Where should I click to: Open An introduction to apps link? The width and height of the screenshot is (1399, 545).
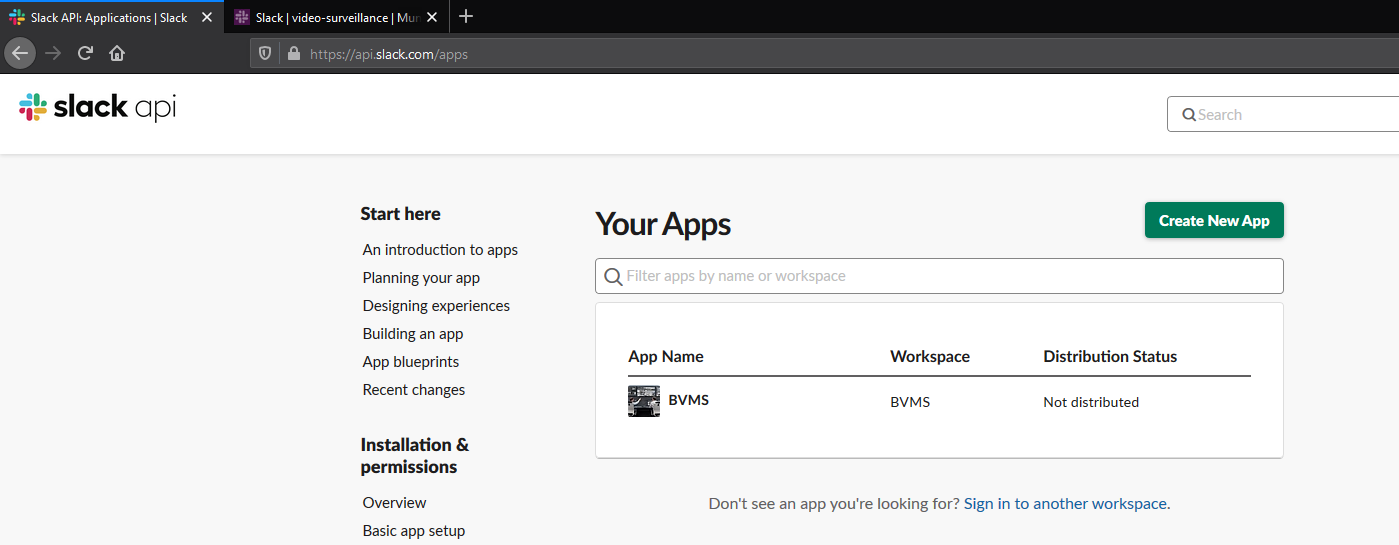tap(440, 250)
